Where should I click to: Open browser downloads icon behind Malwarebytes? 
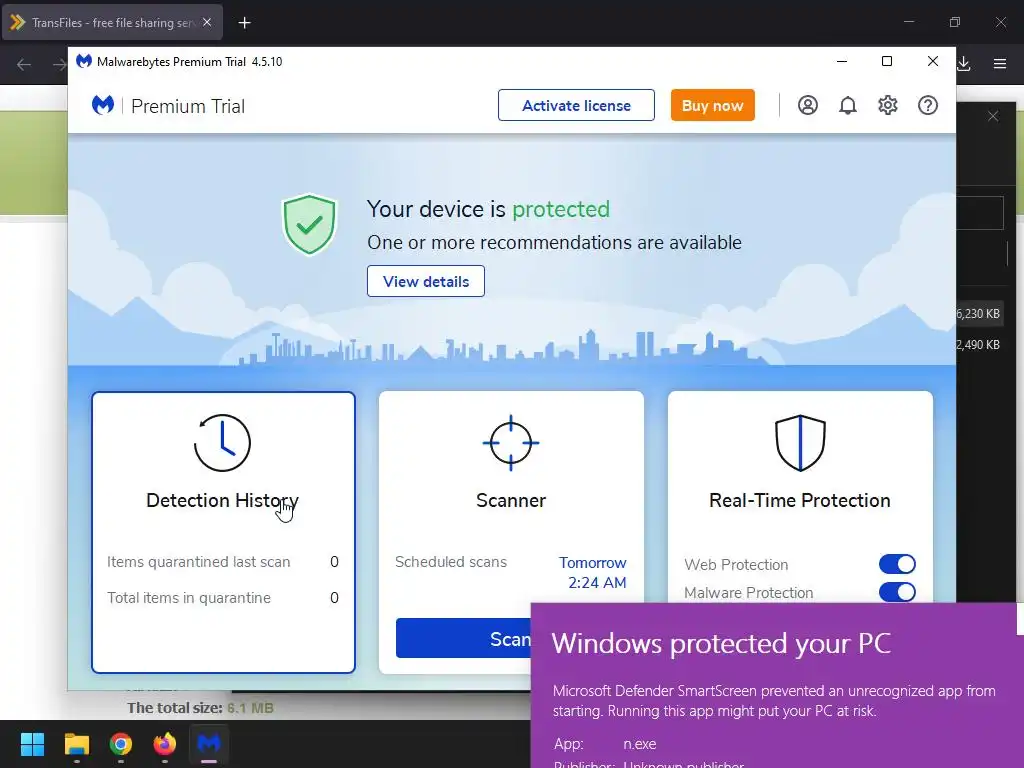point(964,64)
